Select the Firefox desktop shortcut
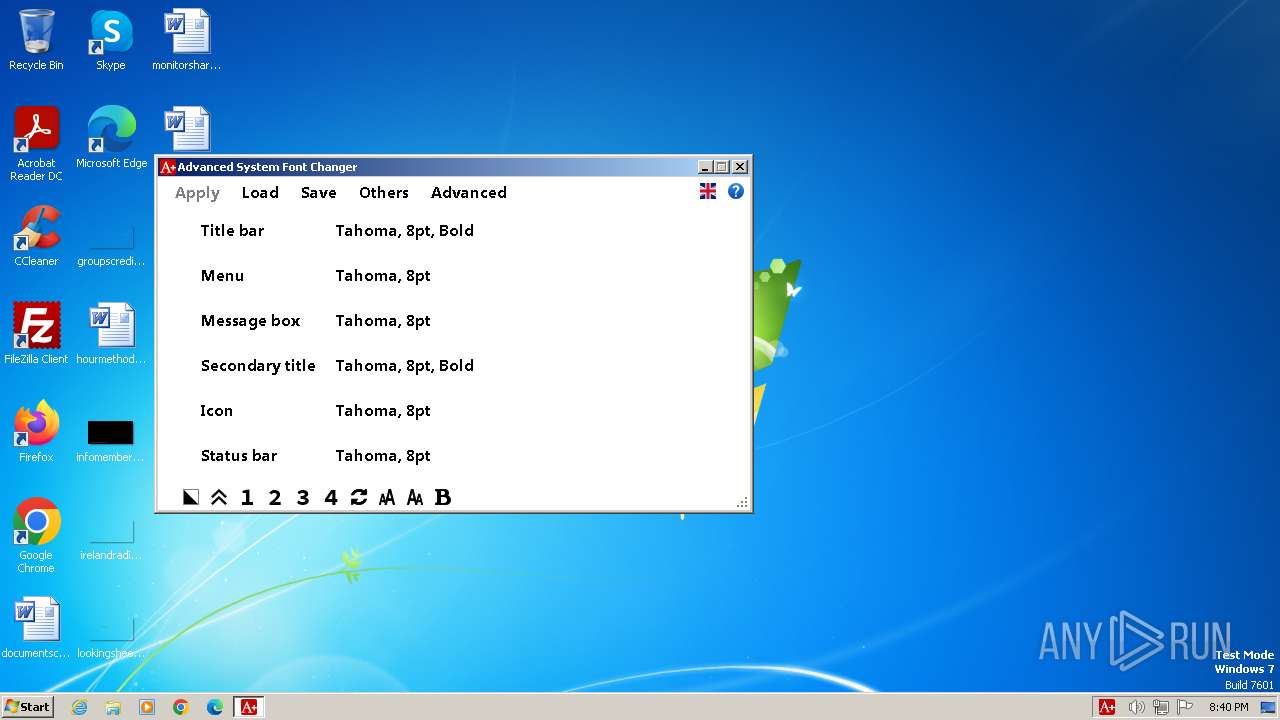1280x720 pixels. [36, 432]
